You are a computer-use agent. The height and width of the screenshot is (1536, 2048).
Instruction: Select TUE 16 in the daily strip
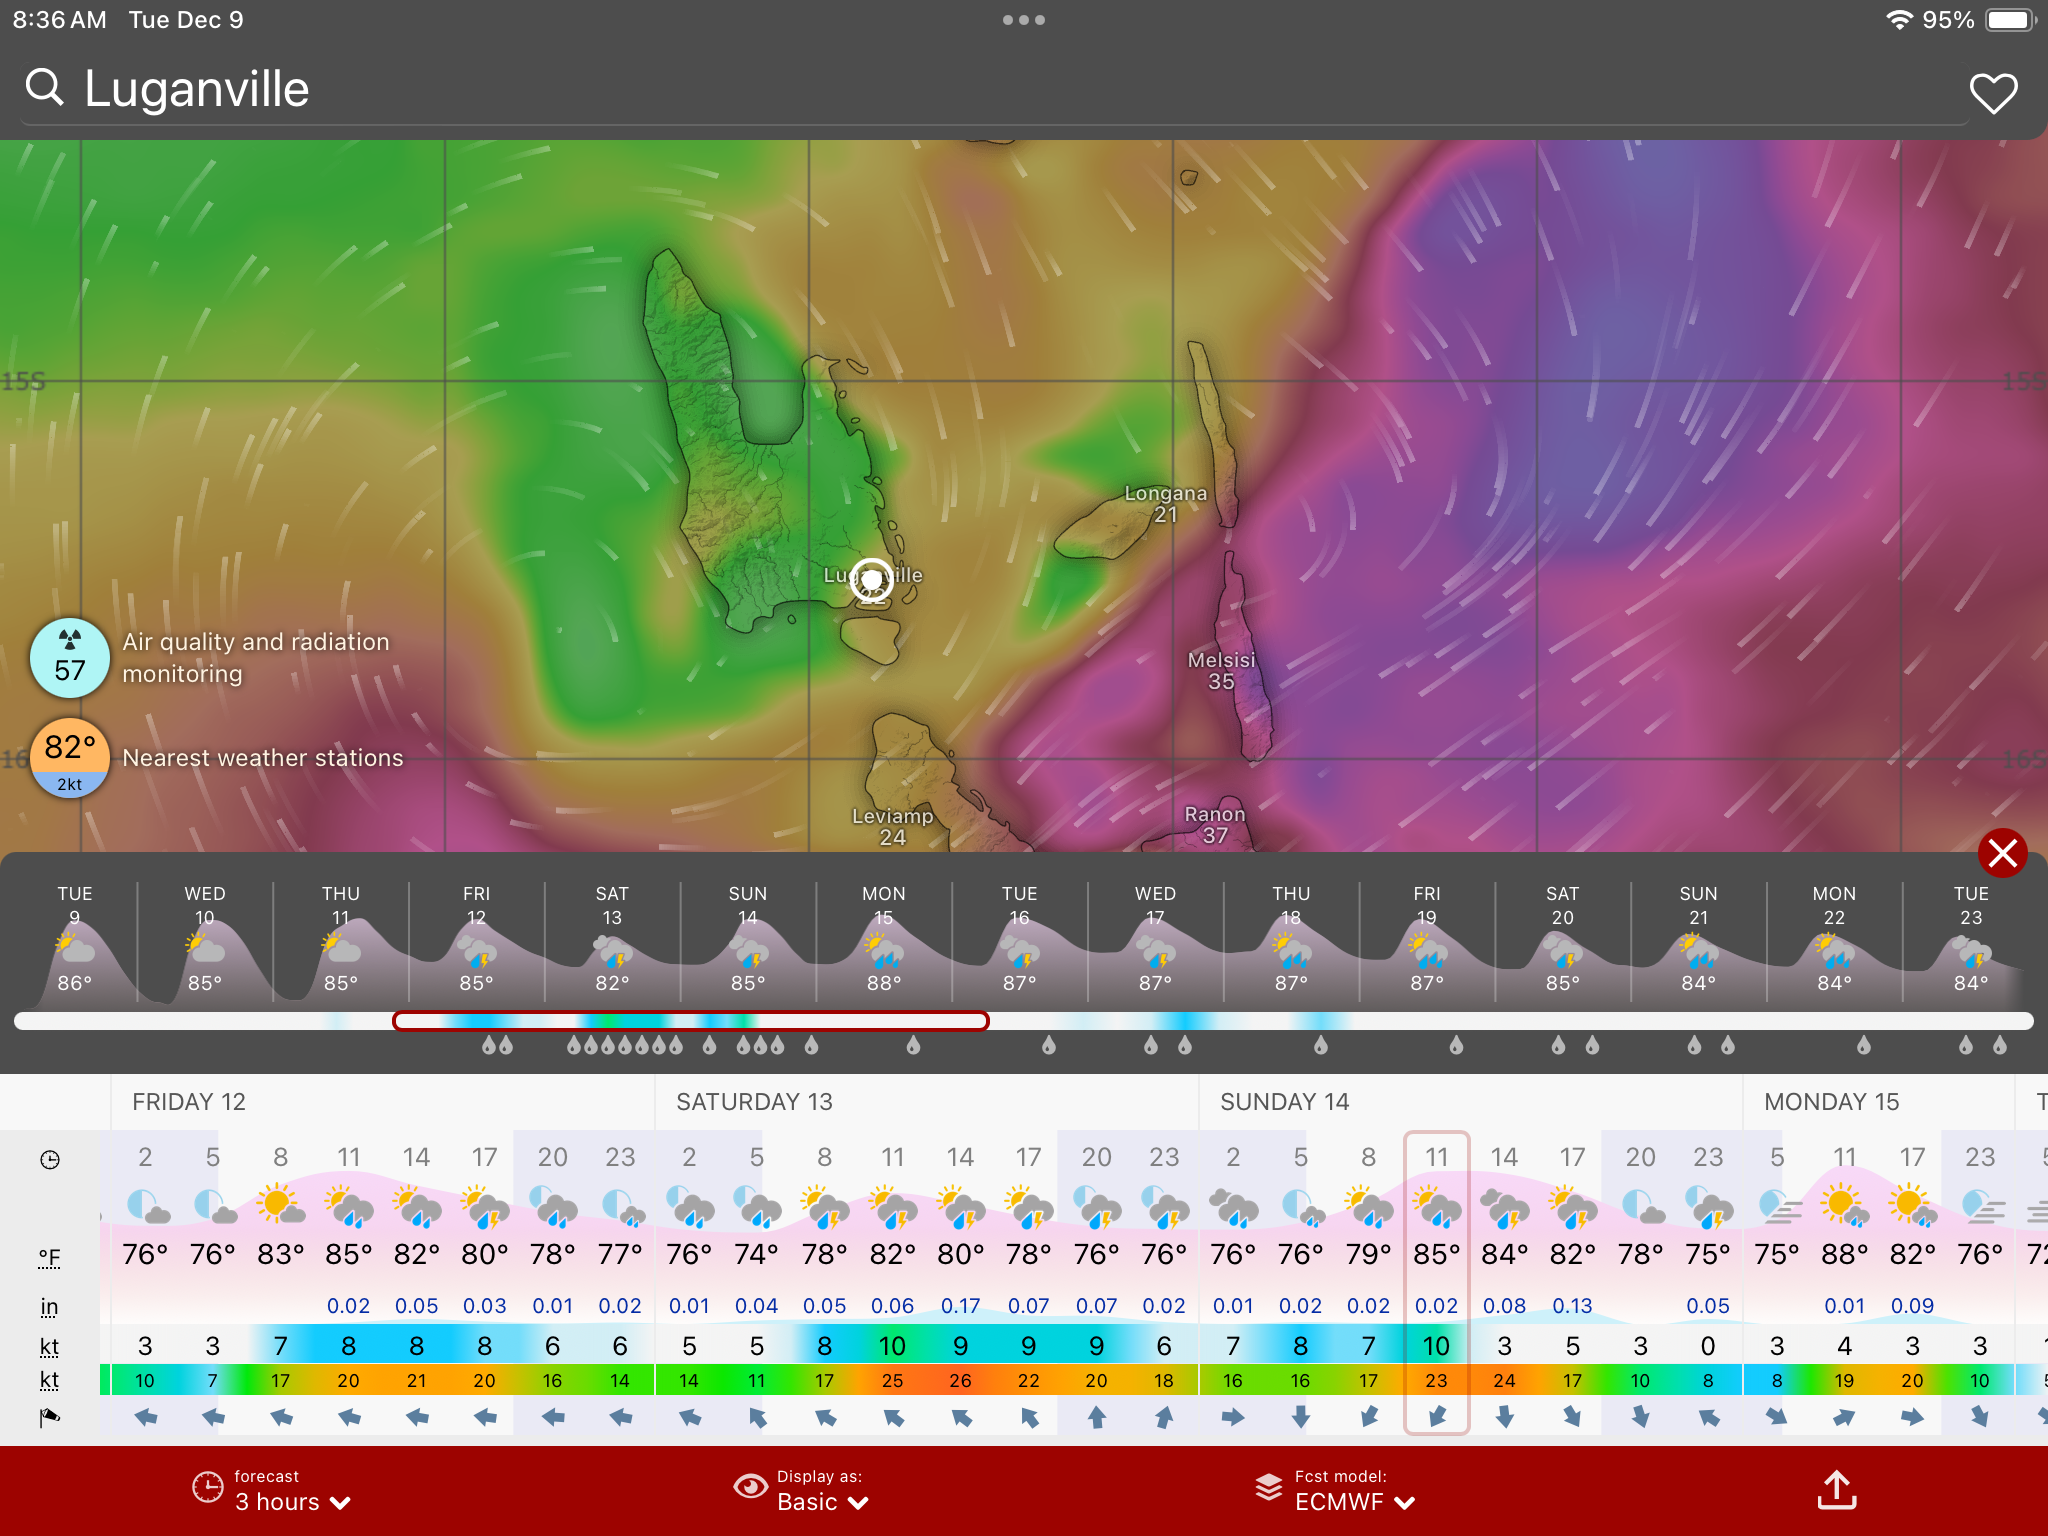point(1020,938)
